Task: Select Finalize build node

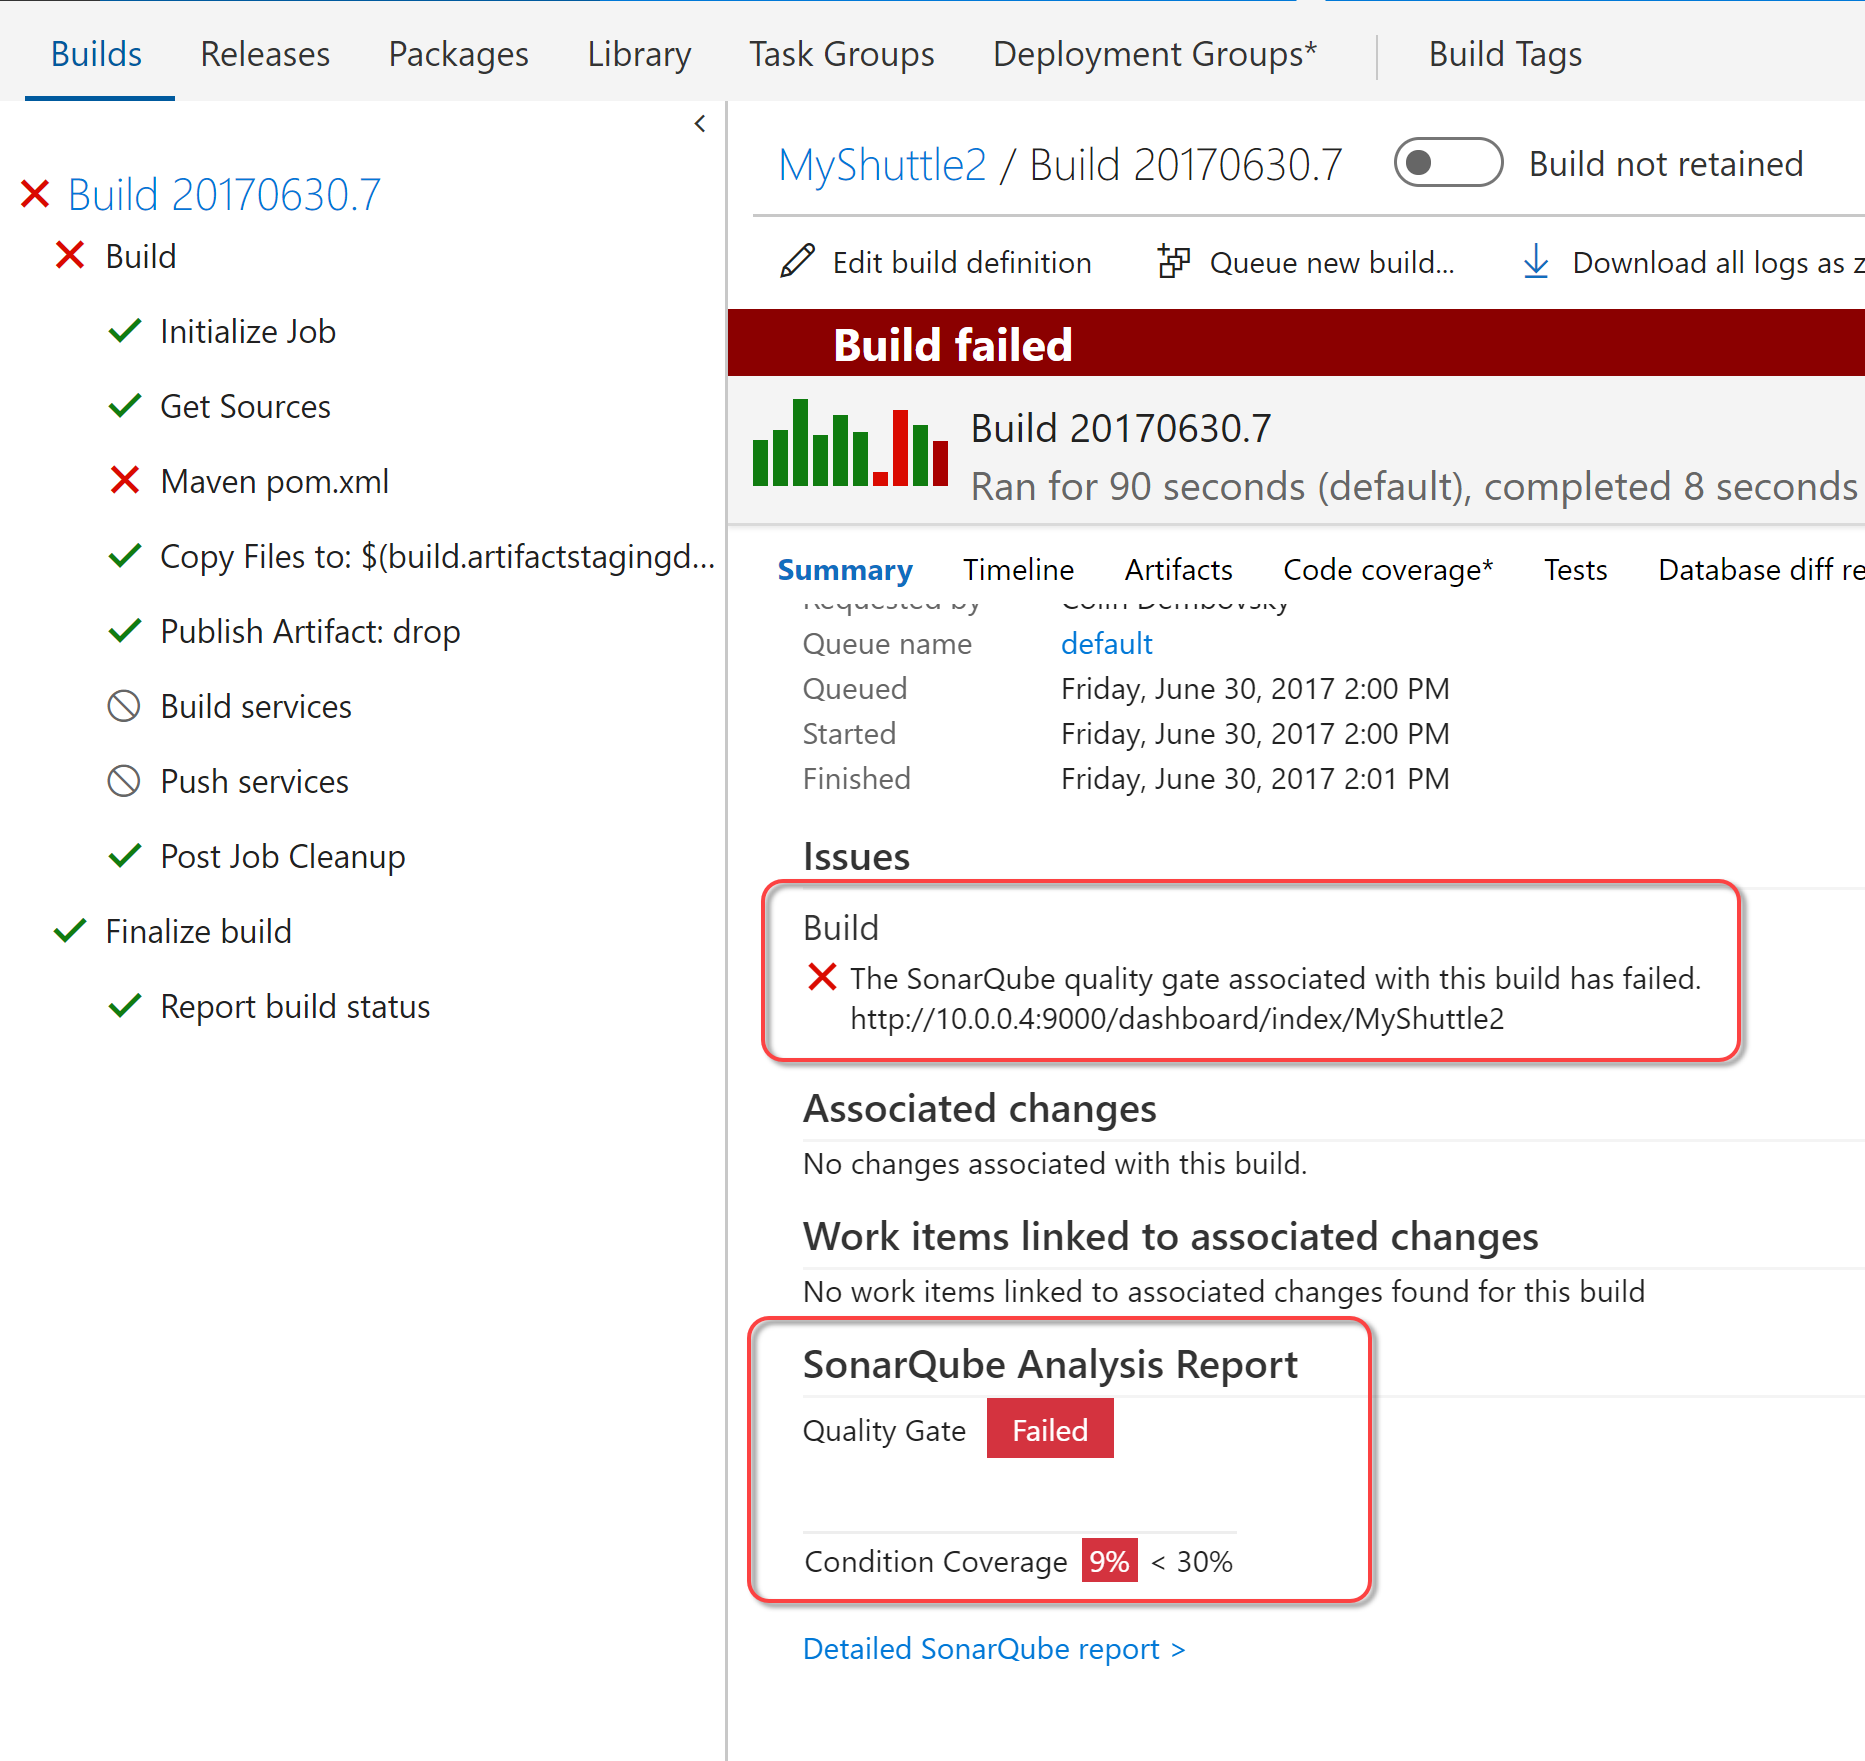Action: pyautogui.click(x=199, y=932)
